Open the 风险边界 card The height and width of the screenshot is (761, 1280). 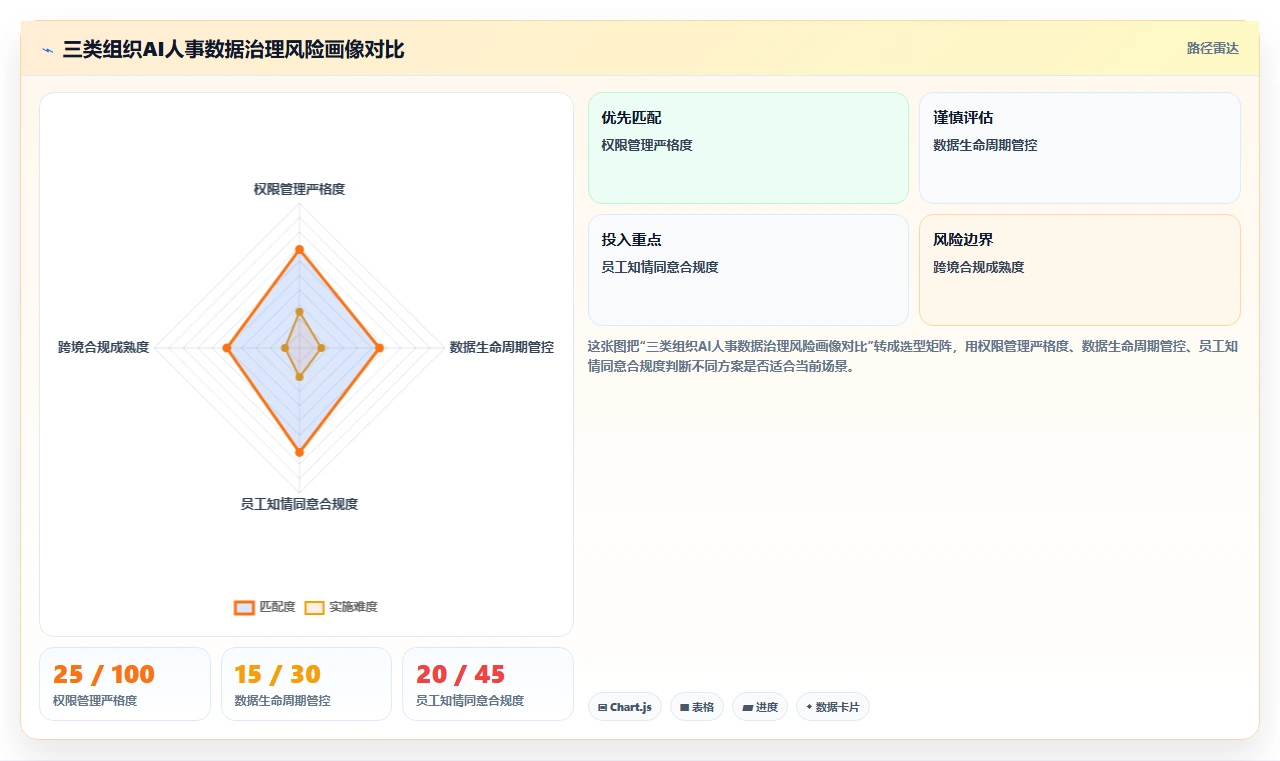tap(1080, 270)
